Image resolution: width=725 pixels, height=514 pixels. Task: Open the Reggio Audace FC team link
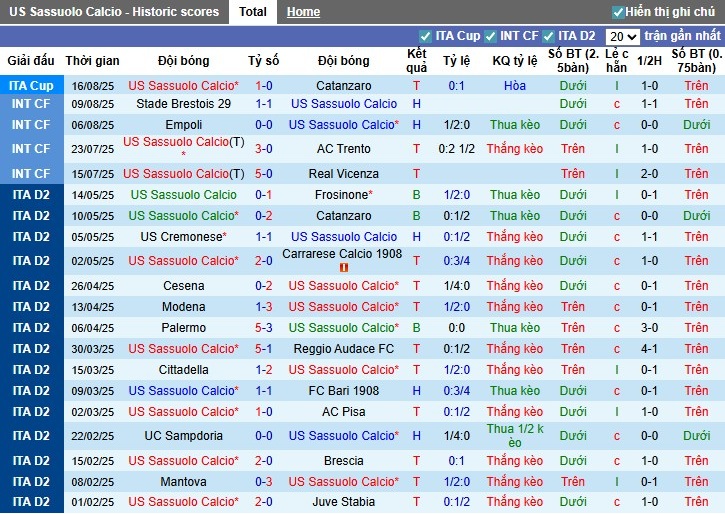click(344, 349)
